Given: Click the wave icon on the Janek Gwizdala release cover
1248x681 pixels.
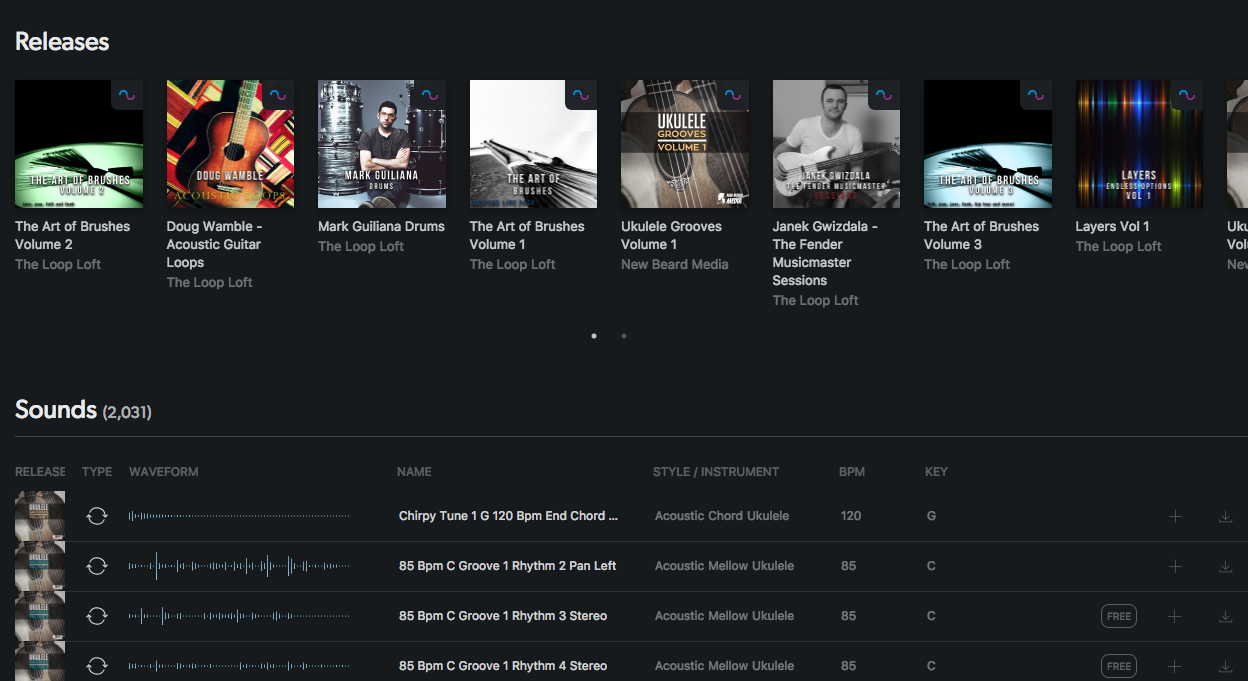Looking at the screenshot, I should (x=884, y=94).
